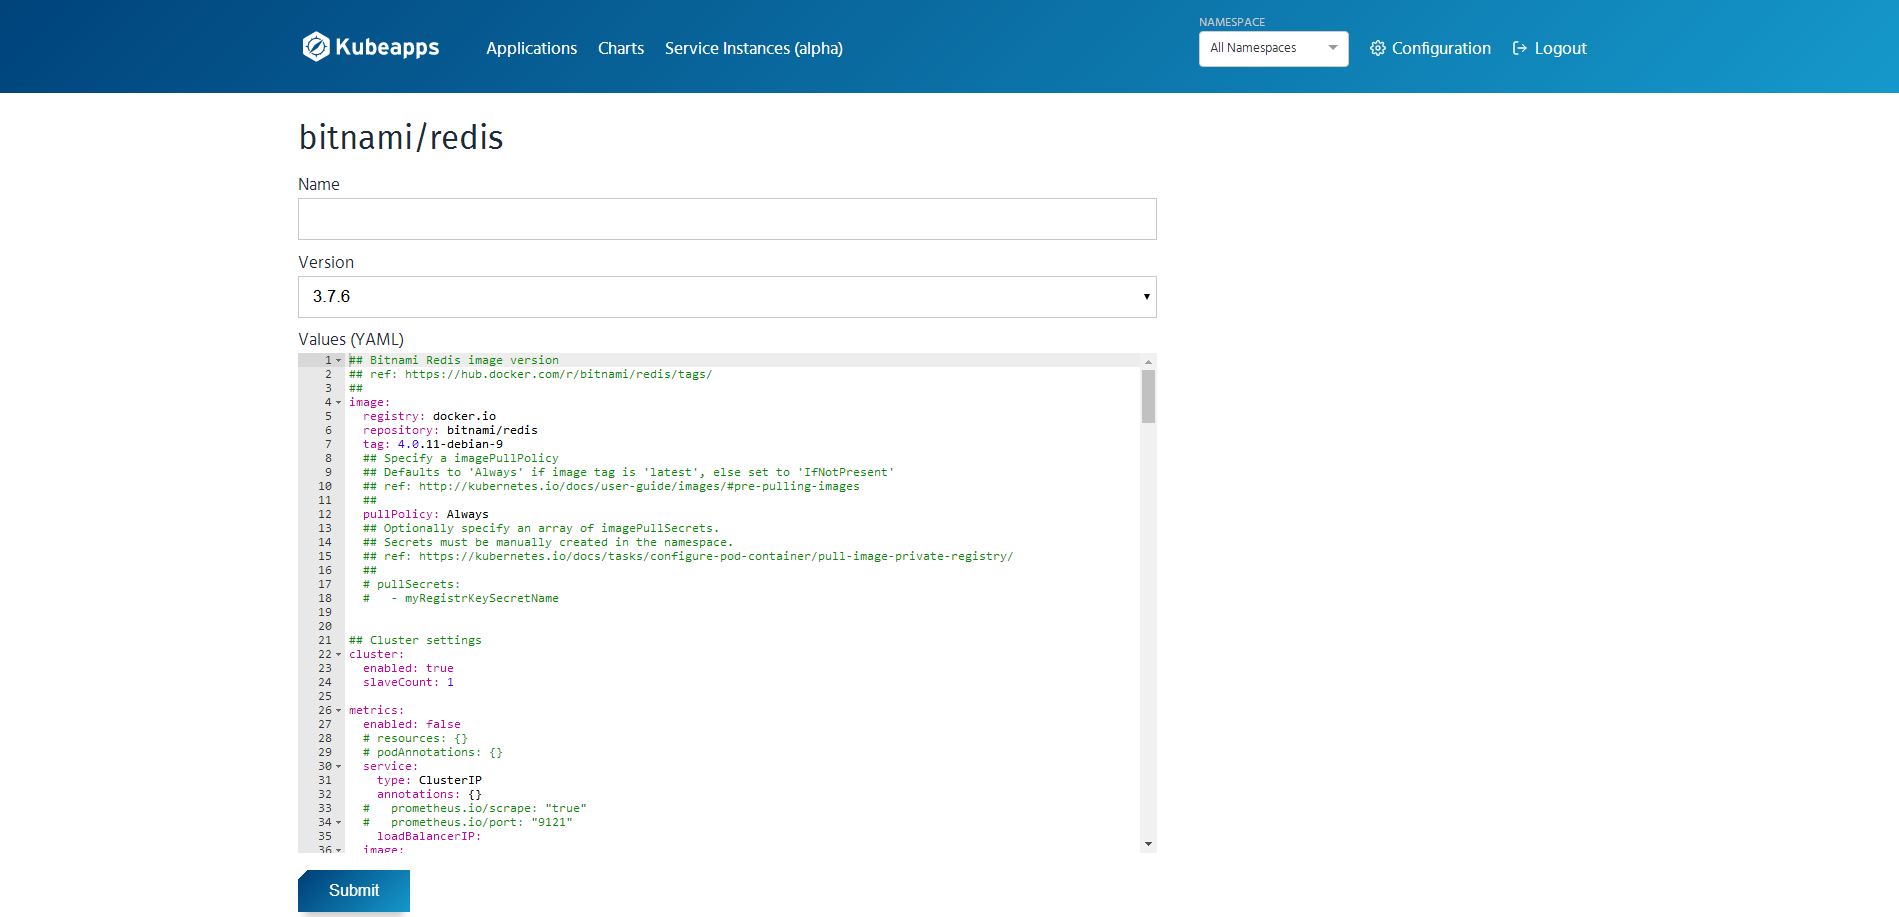This screenshot has width=1899, height=917.
Task: Click the 'Secrets must be manually created' comment
Action: click(548, 542)
